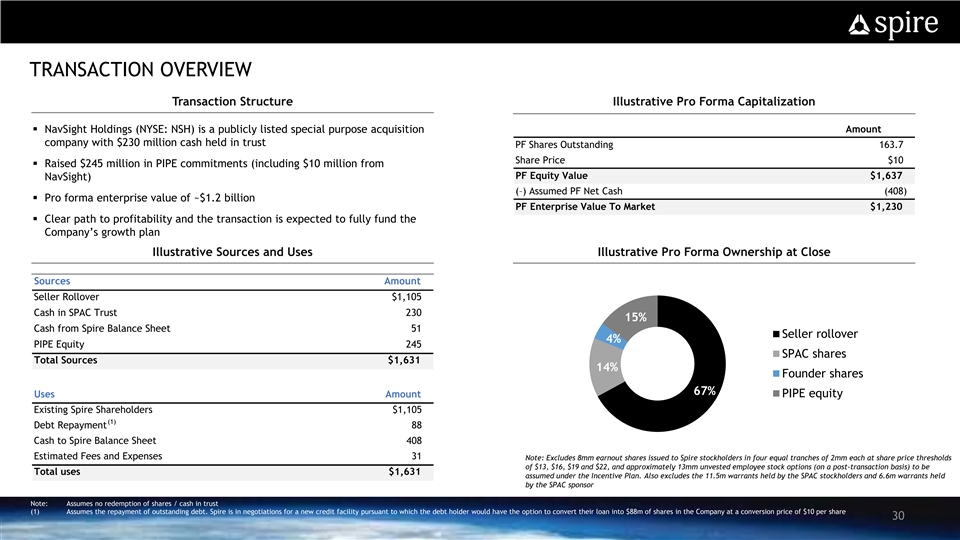Select the Illustrative Sources and Uses heading

click(x=232, y=252)
